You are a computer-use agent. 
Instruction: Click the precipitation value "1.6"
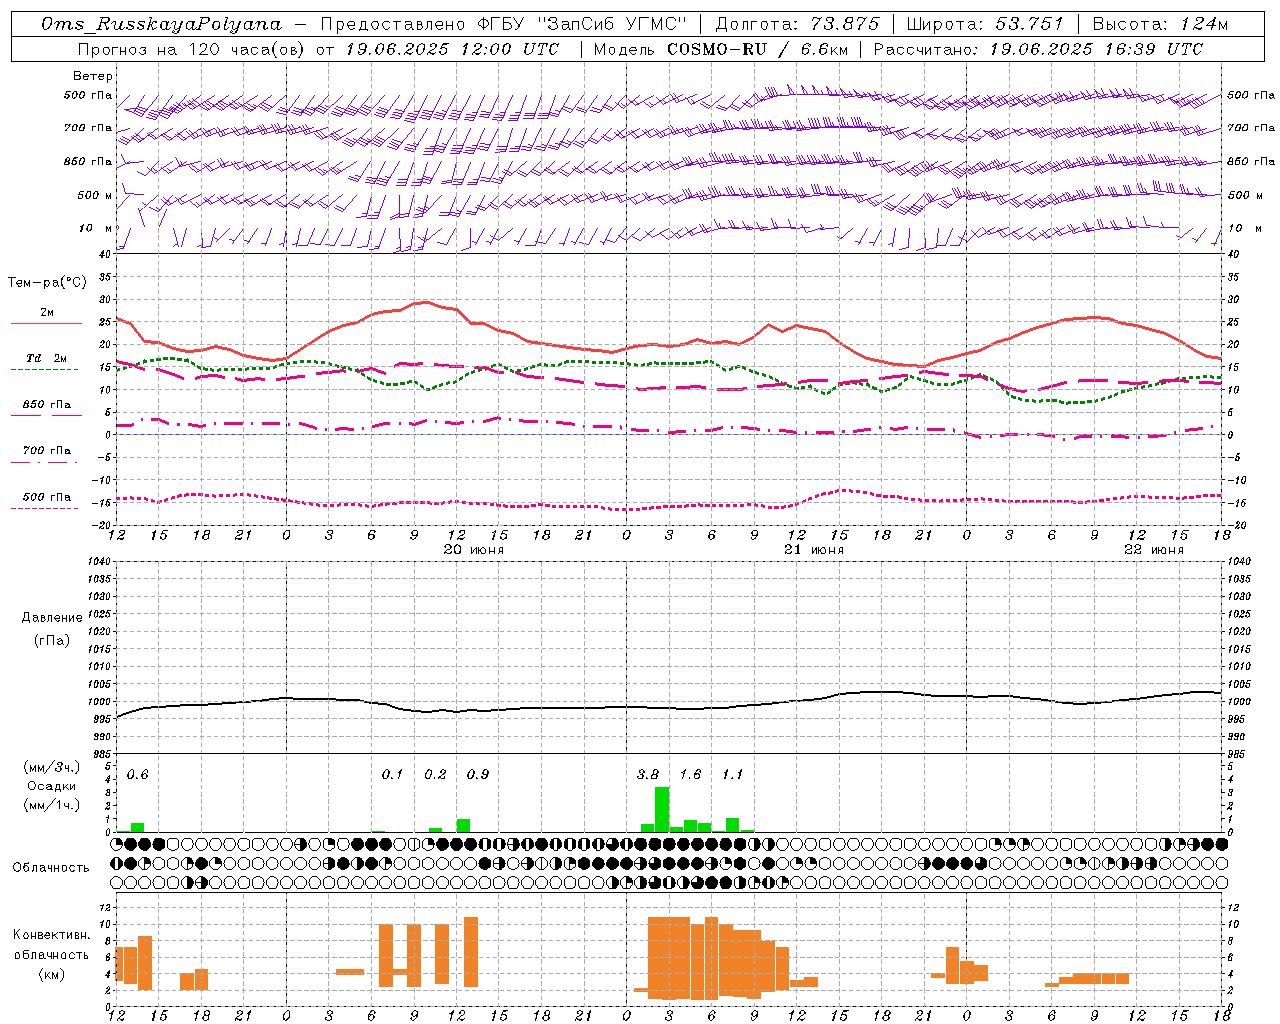click(x=691, y=775)
